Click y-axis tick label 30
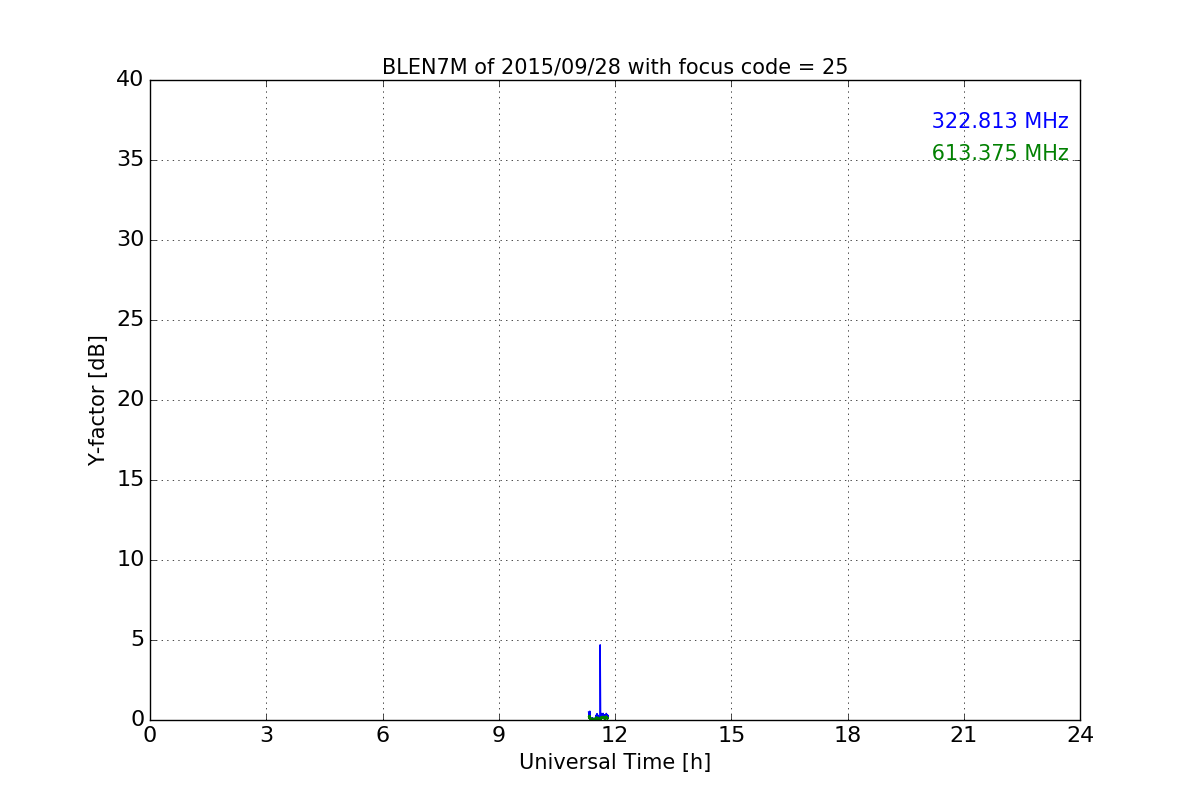The width and height of the screenshot is (1200, 800). click(130, 239)
